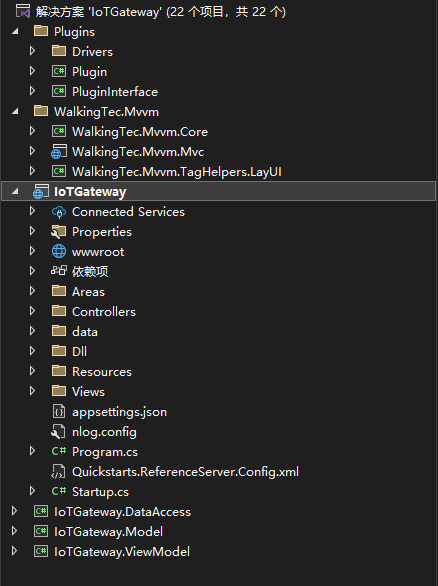438x586 pixels.
Task: Click the C# file icon for Program.cs
Action: [59, 451]
